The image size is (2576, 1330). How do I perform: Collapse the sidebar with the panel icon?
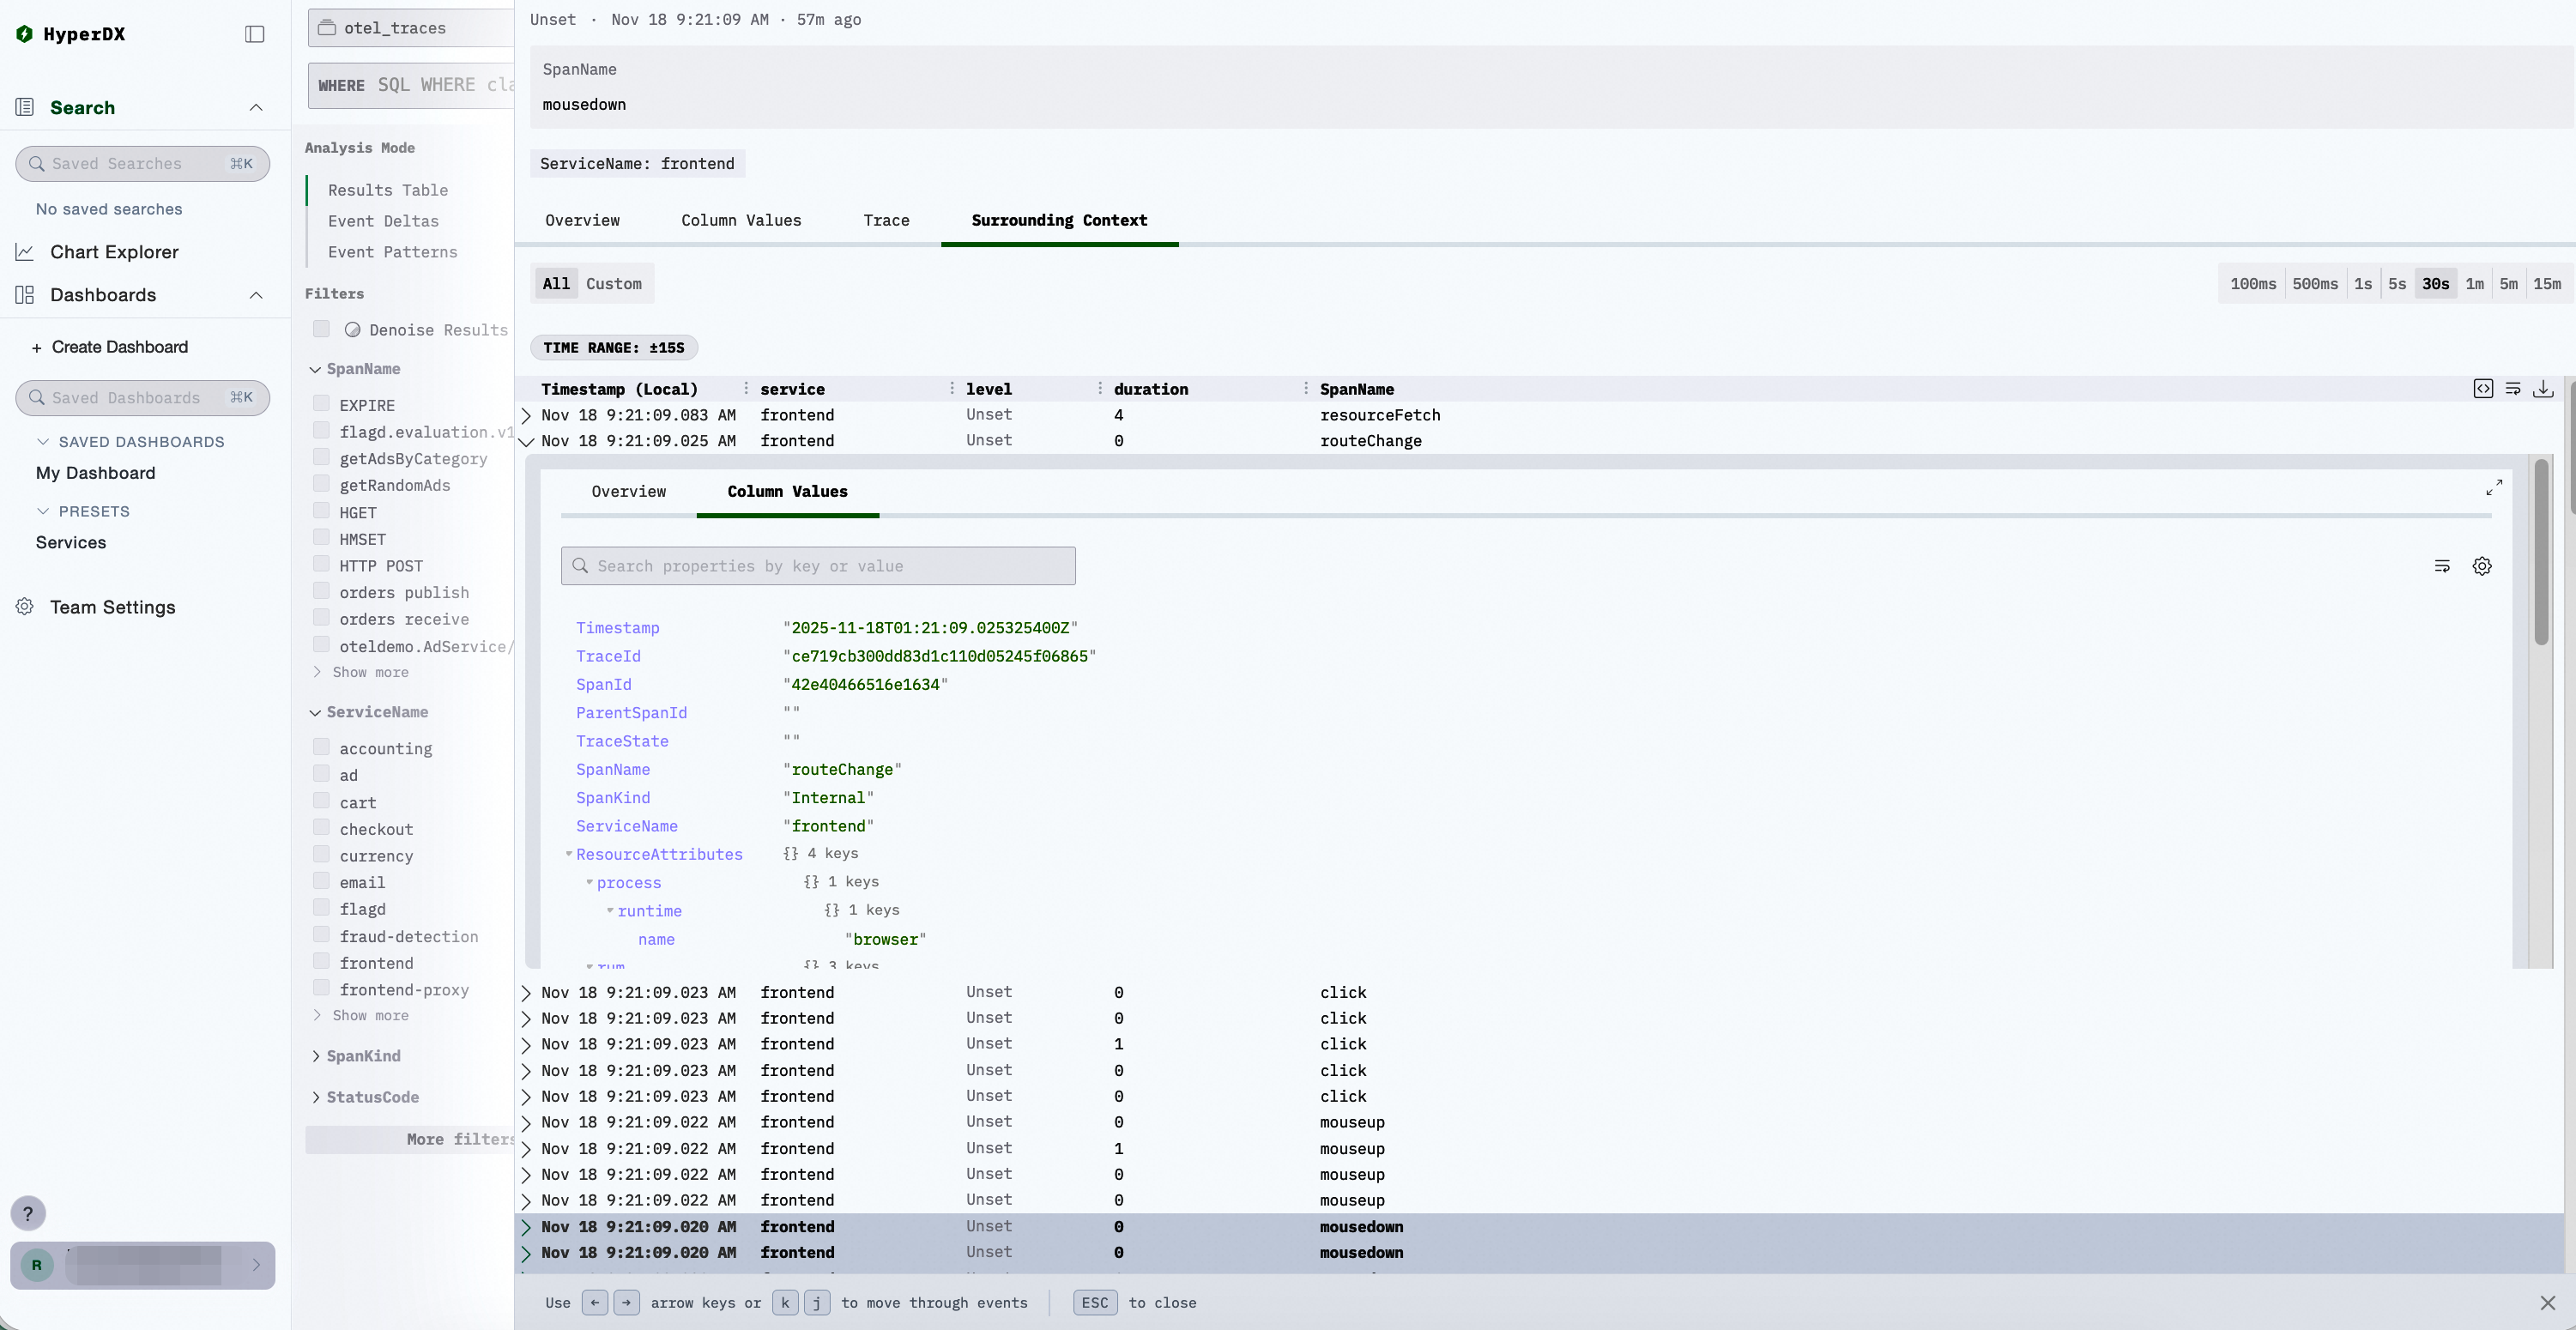[255, 34]
